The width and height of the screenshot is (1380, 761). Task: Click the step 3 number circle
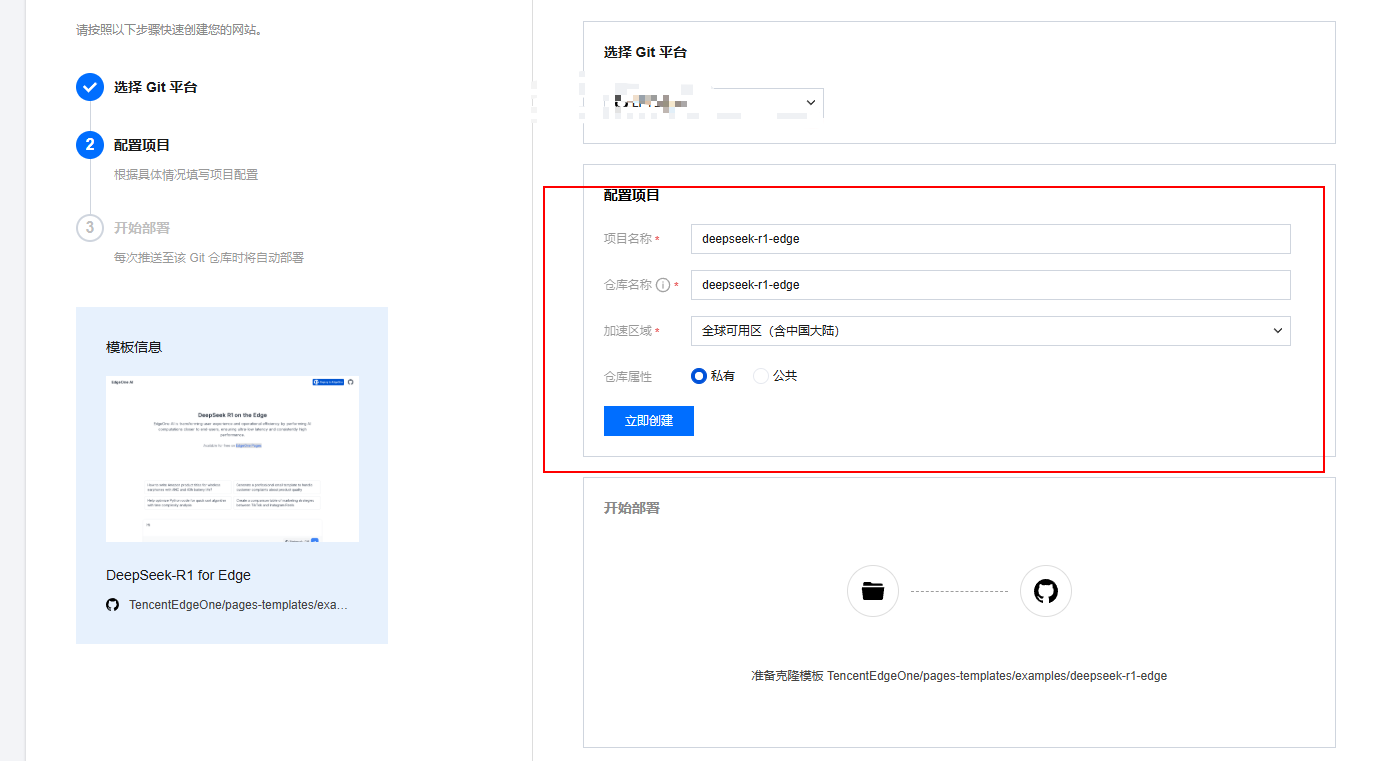[x=90, y=228]
